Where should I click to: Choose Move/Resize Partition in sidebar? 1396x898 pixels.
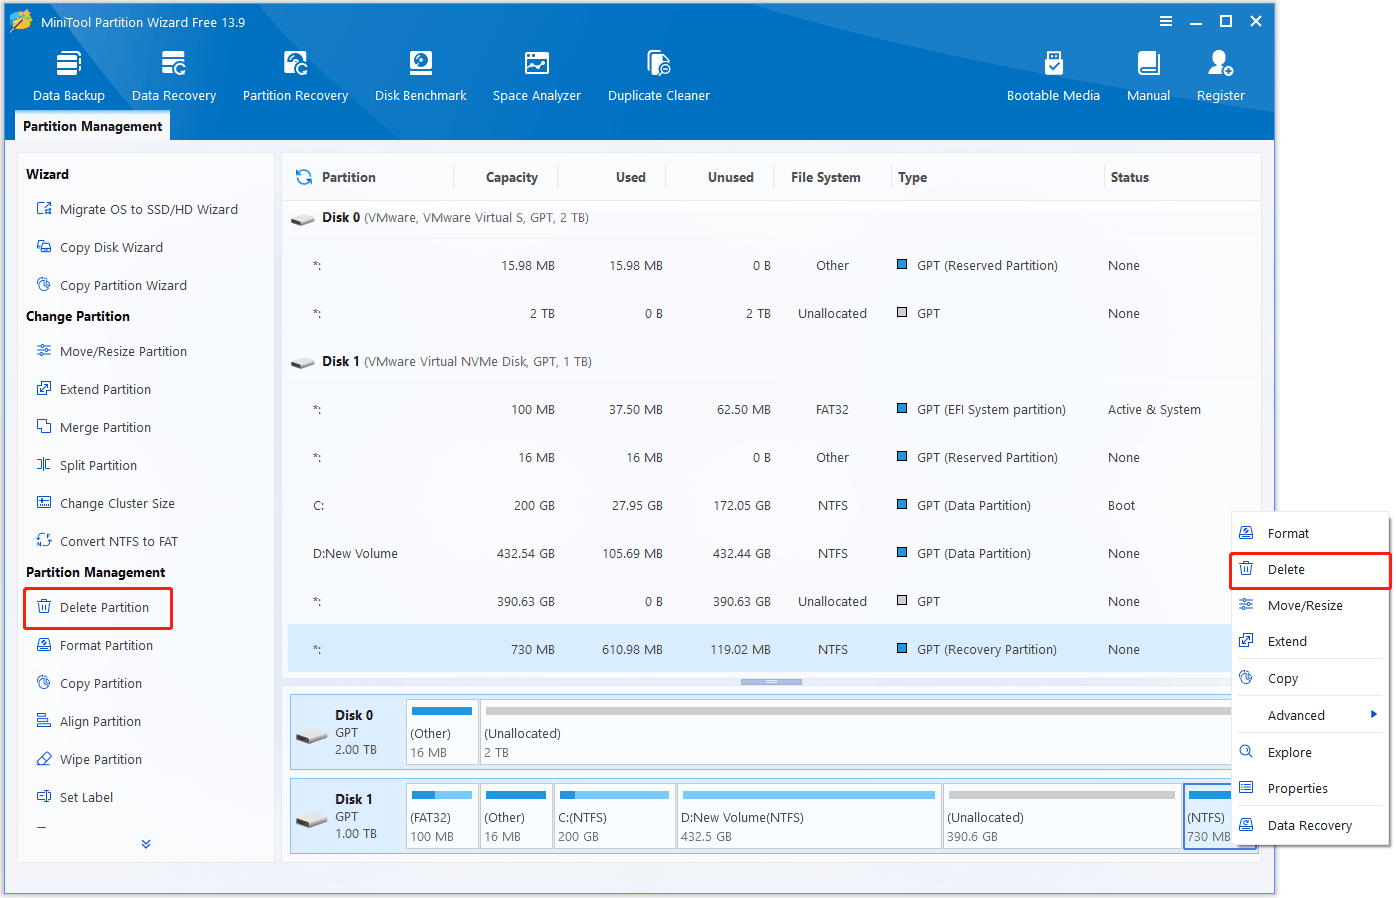coord(112,351)
